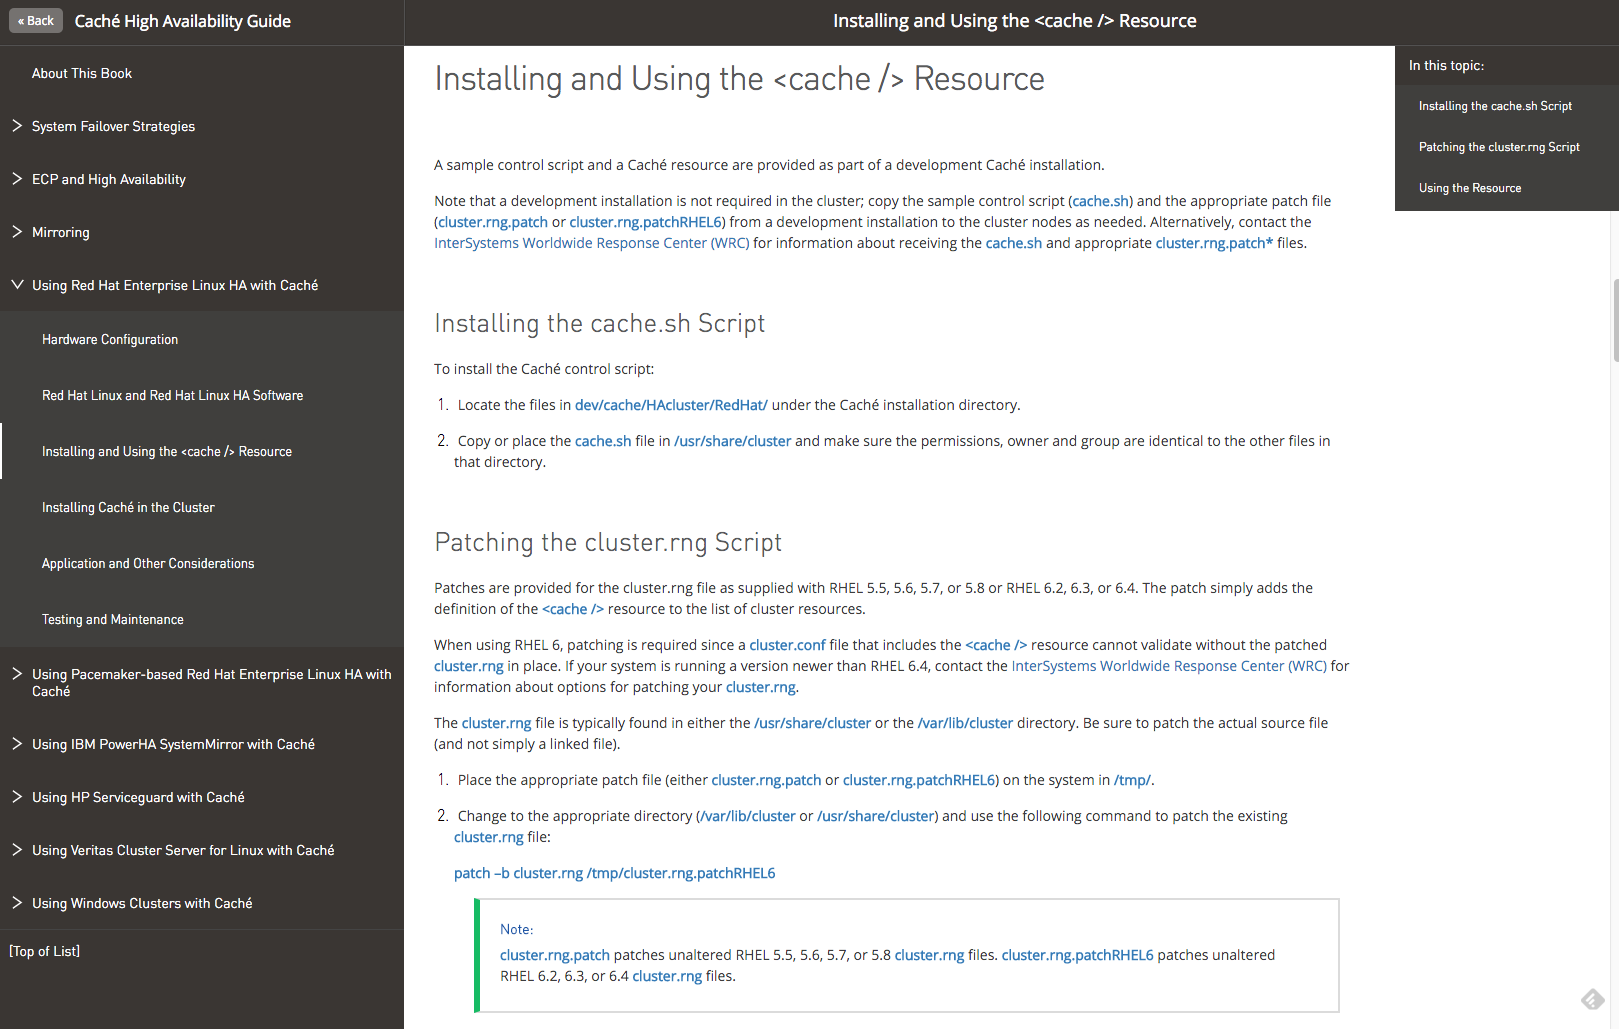Click the cluster.rng.patch* link

click(1214, 243)
